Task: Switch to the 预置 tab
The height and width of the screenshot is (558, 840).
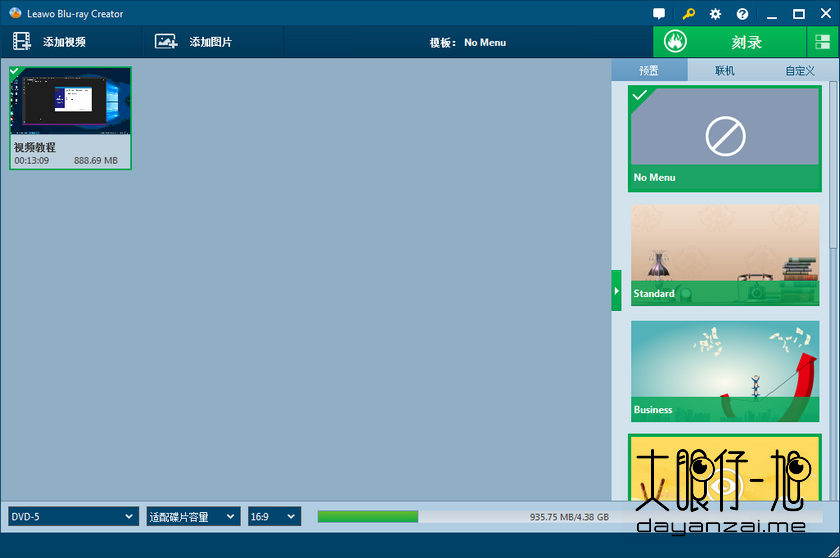Action: point(649,70)
